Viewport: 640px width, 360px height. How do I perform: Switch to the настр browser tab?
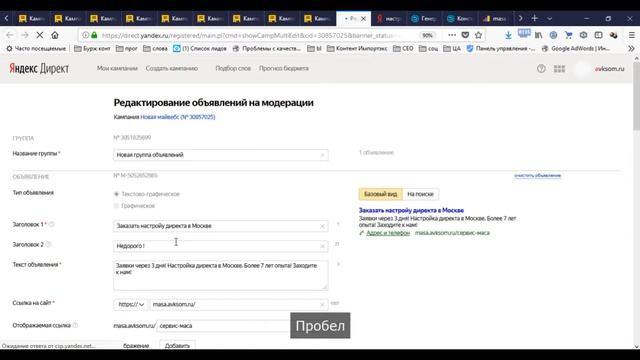389,18
